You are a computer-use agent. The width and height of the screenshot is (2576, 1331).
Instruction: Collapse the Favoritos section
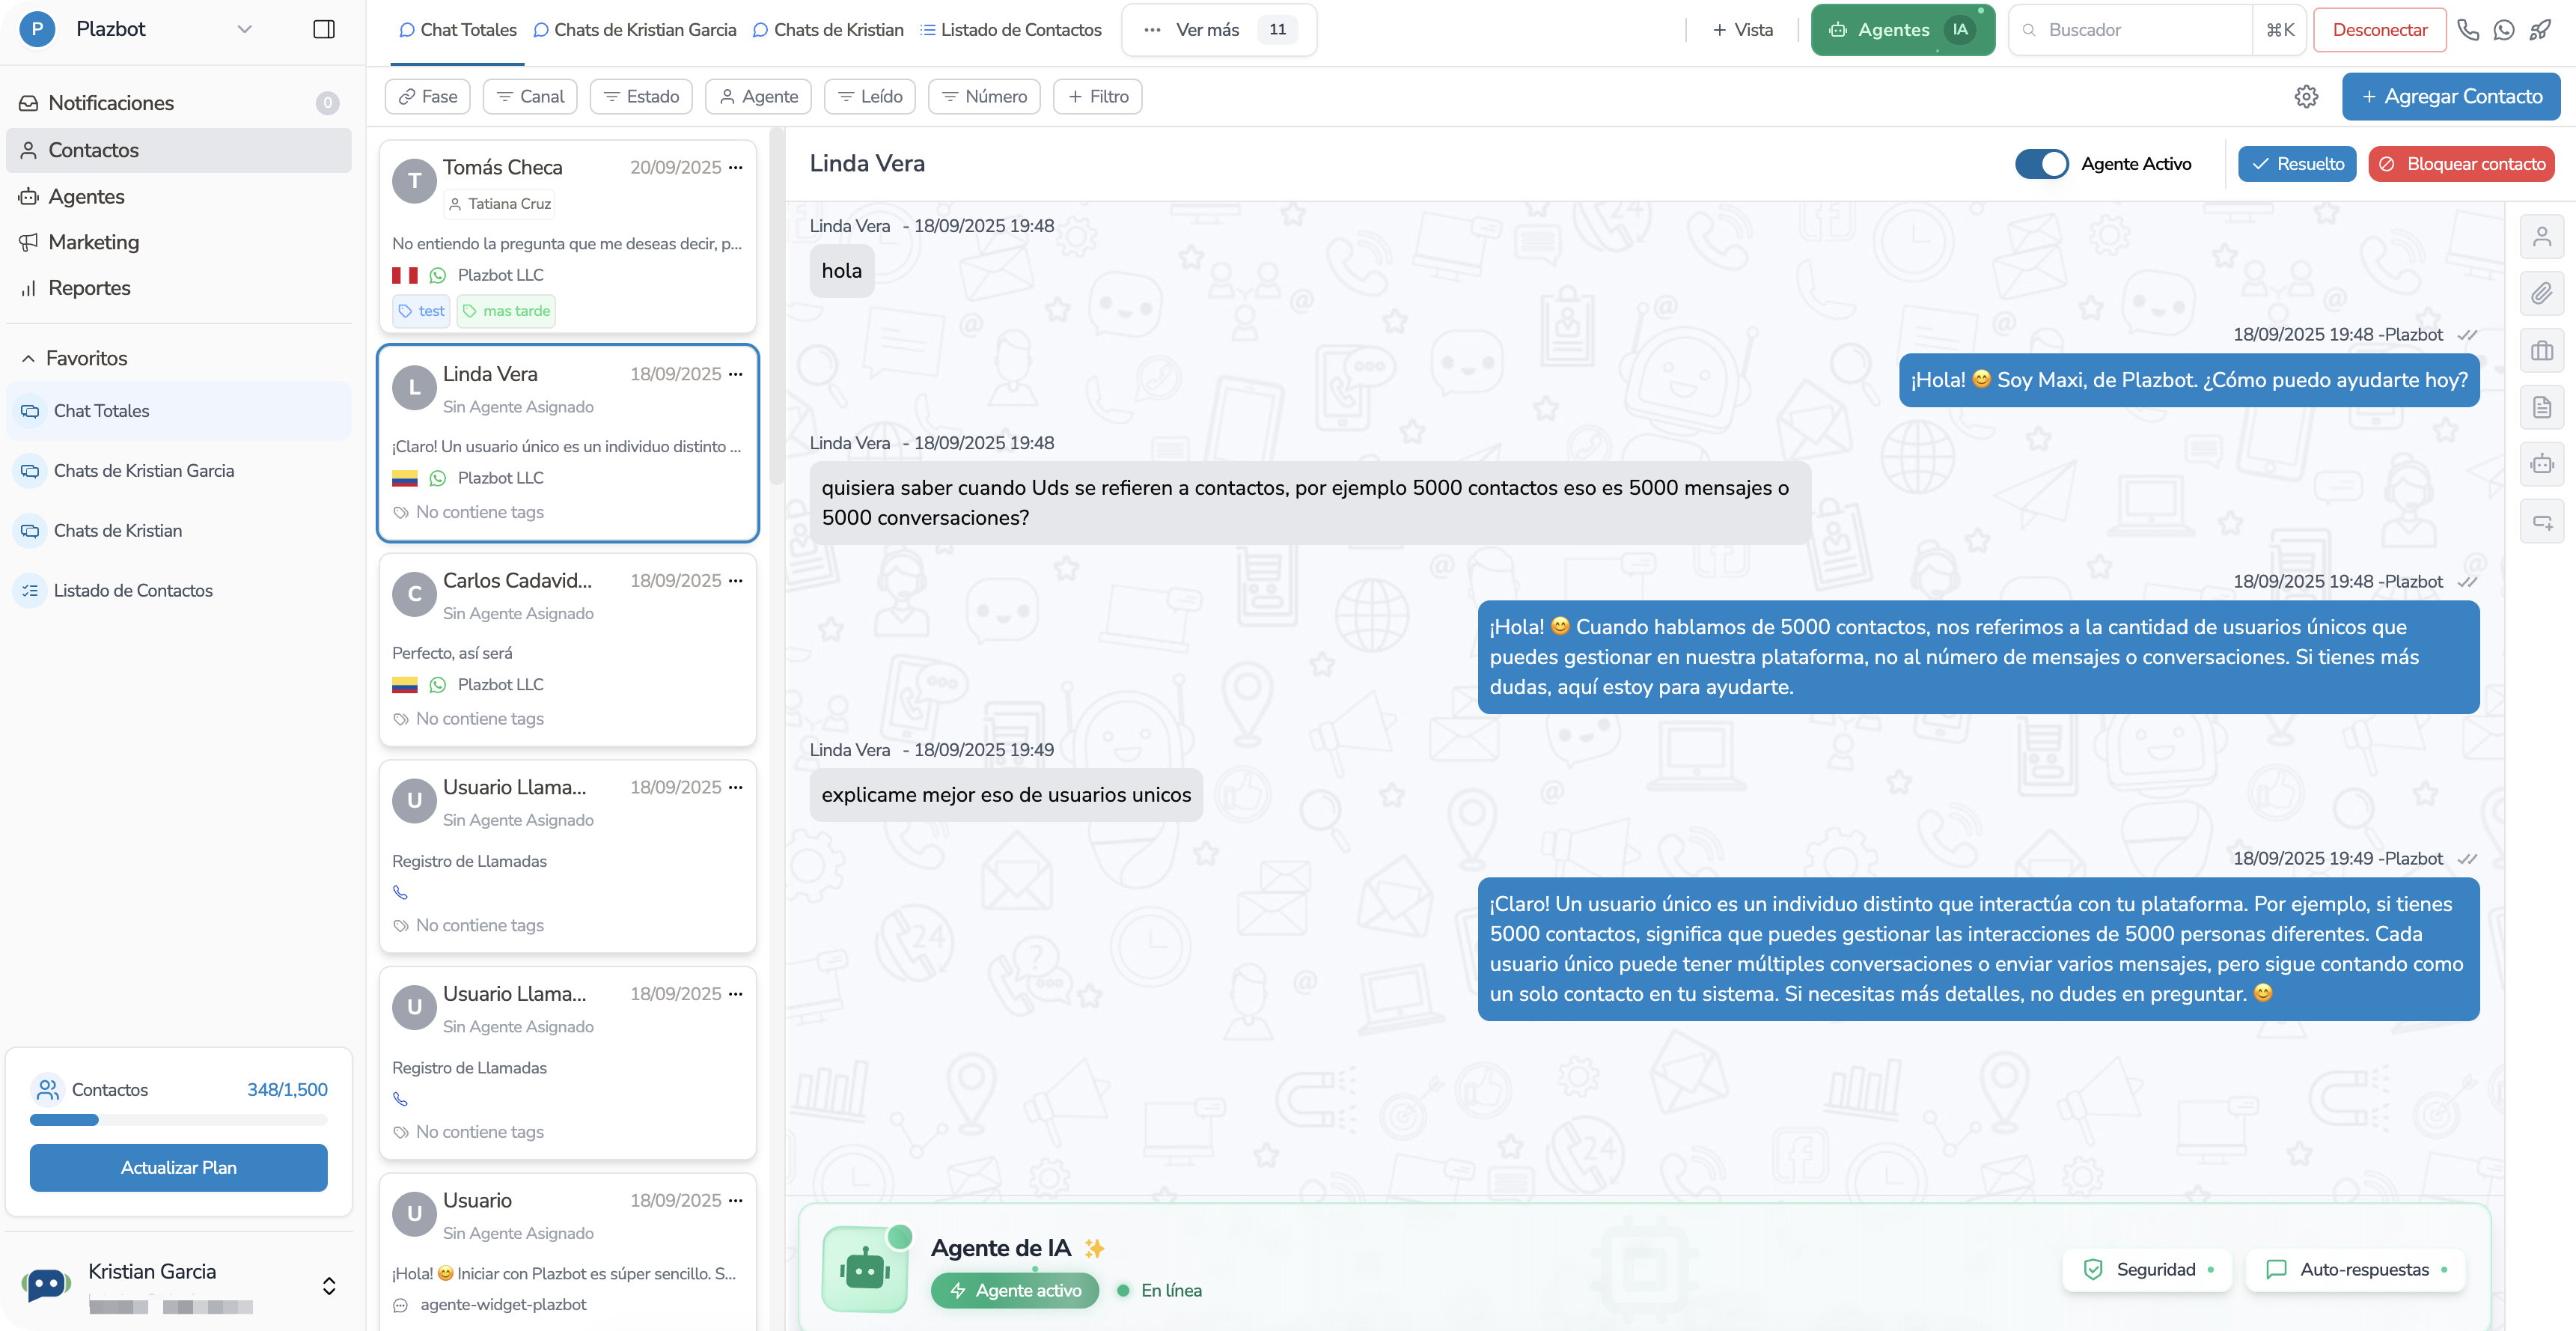(x=28, y=358)
